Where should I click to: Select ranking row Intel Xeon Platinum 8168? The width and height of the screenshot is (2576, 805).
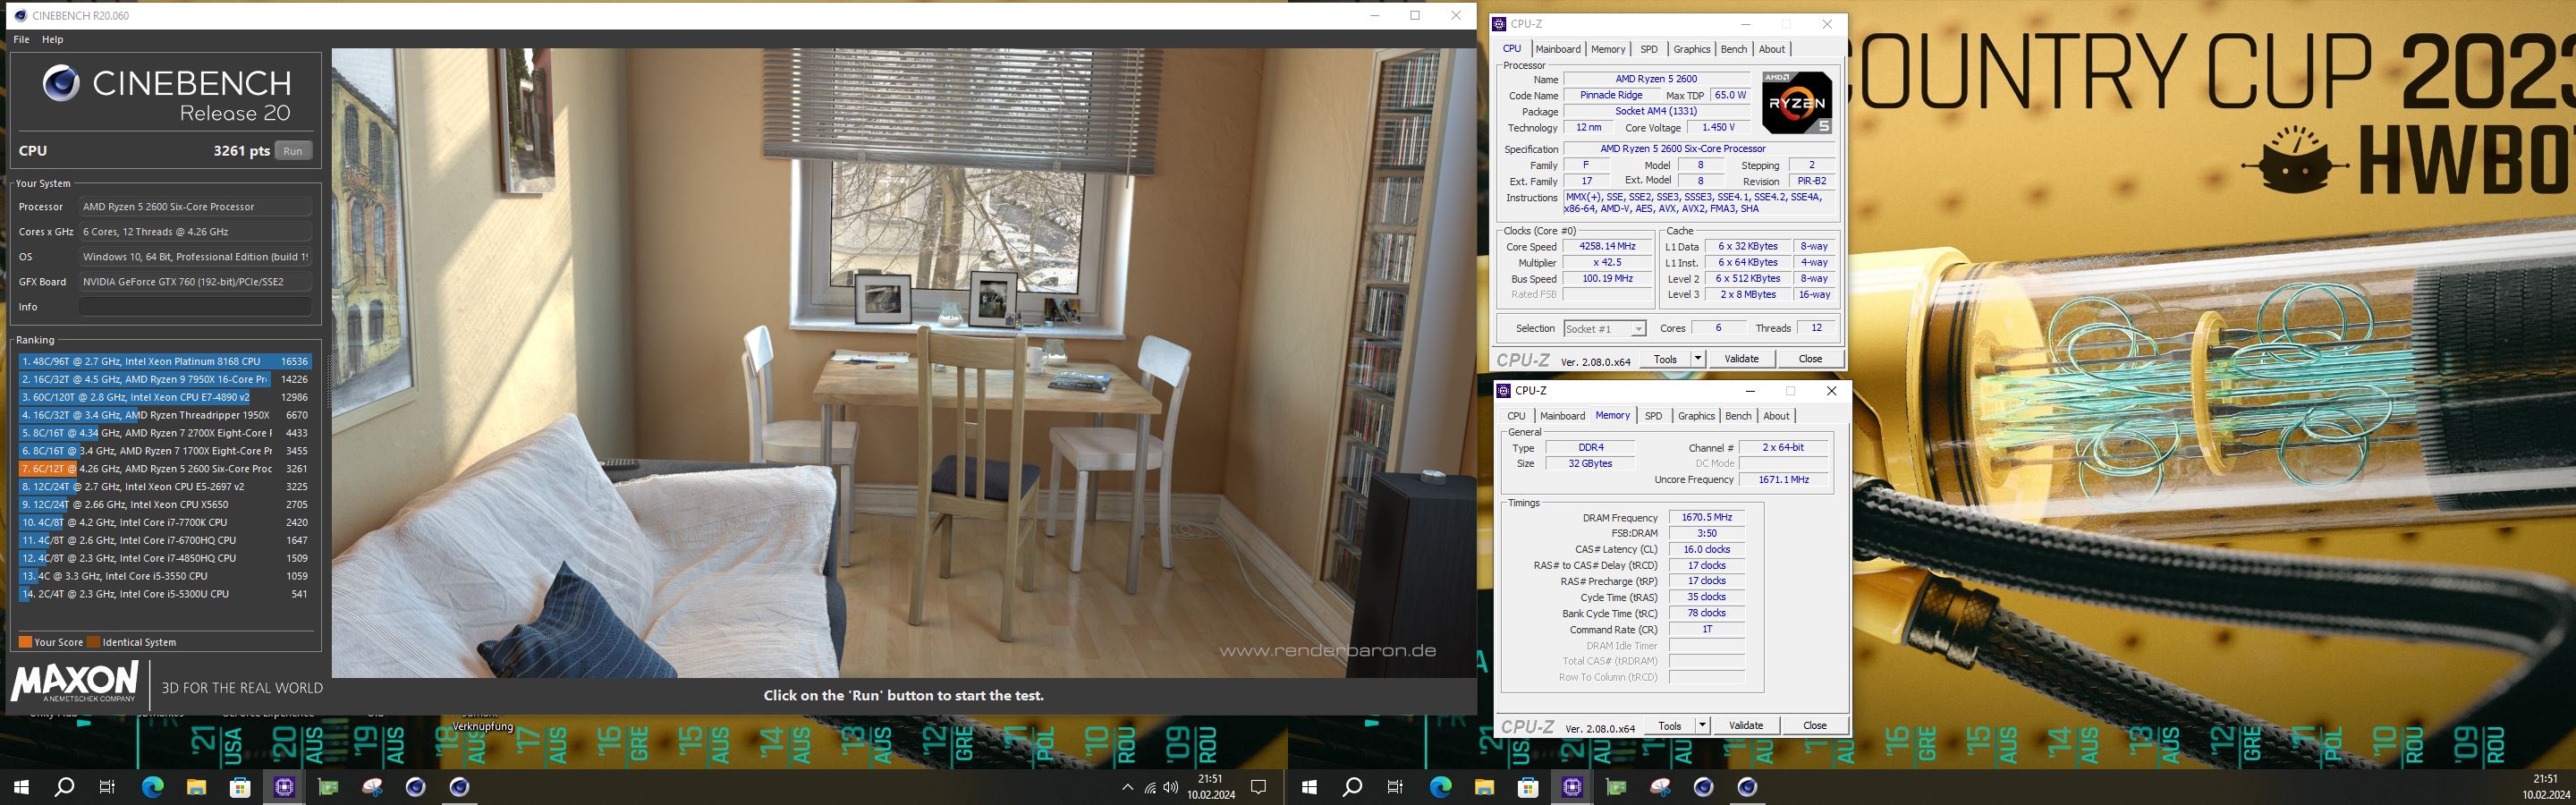tap(165, 361)
